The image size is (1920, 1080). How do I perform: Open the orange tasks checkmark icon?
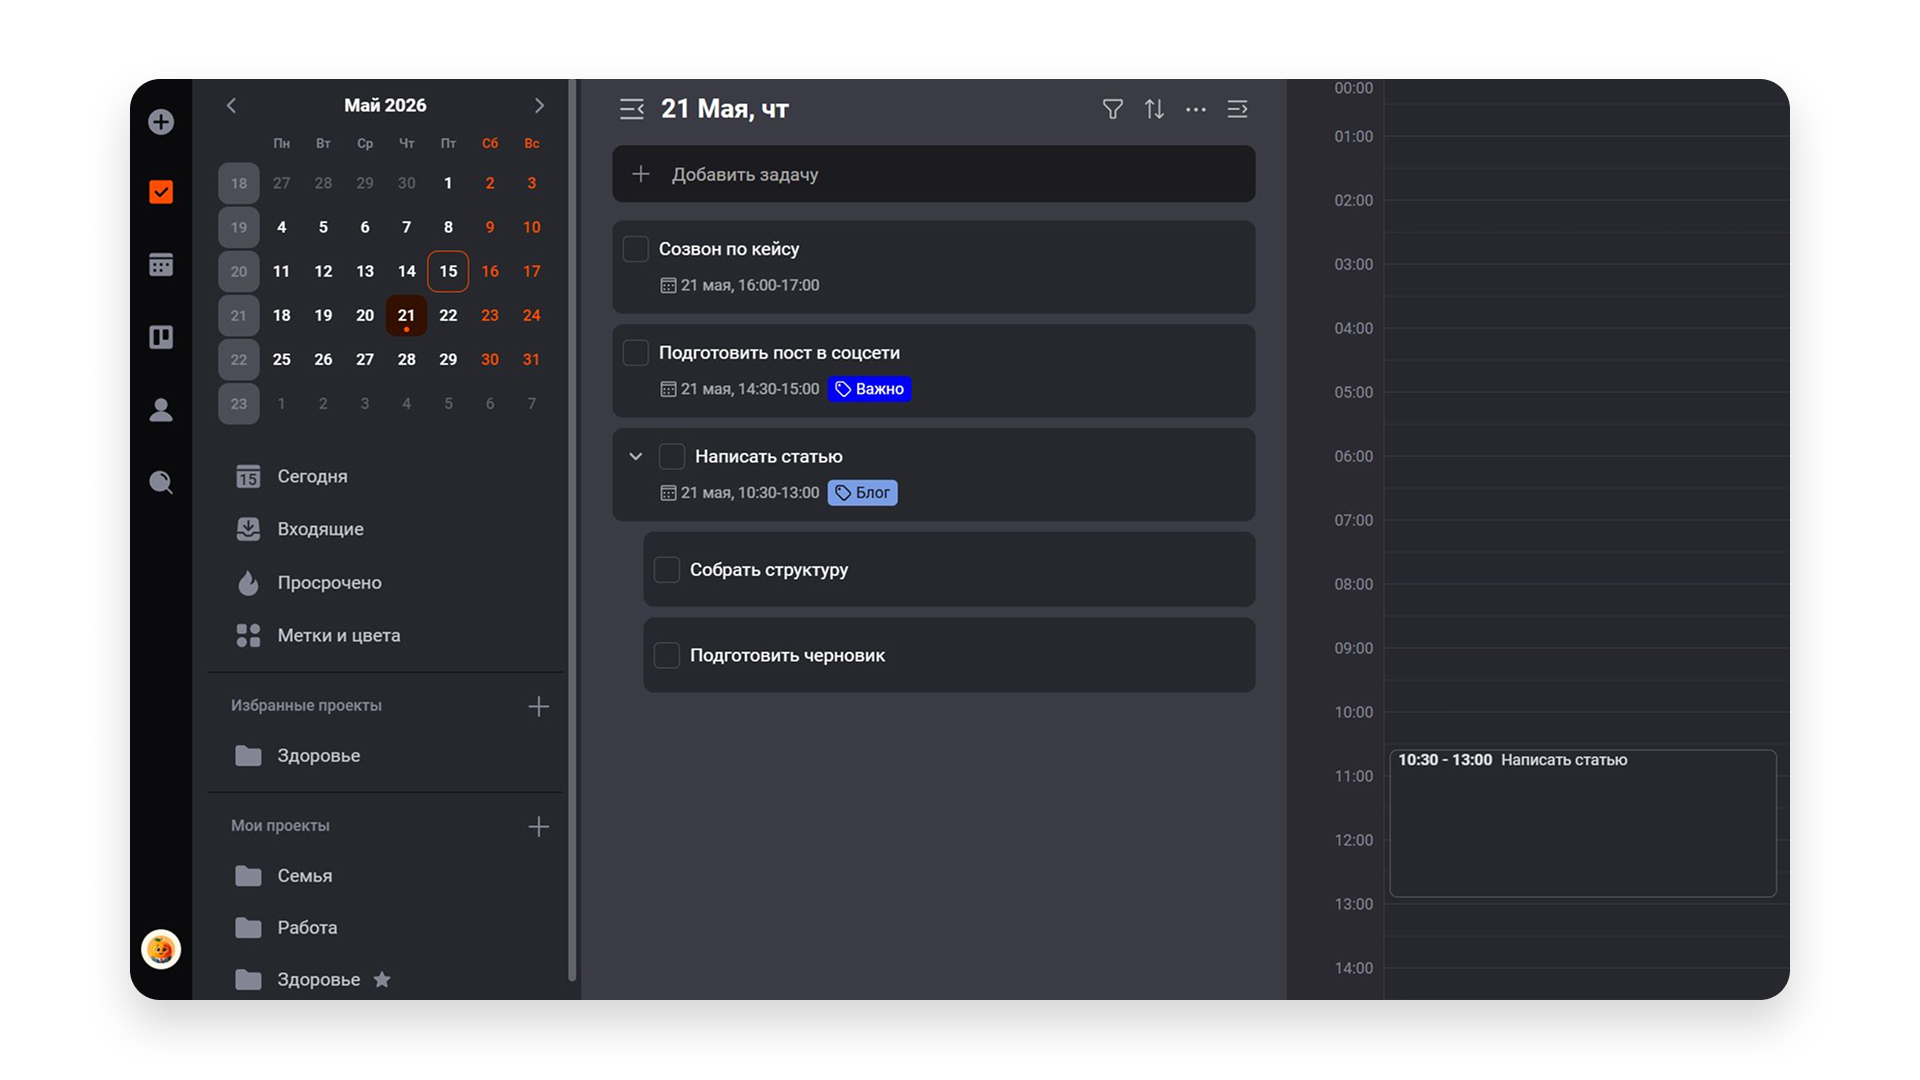pyautogui.click(x=161, y=192)
